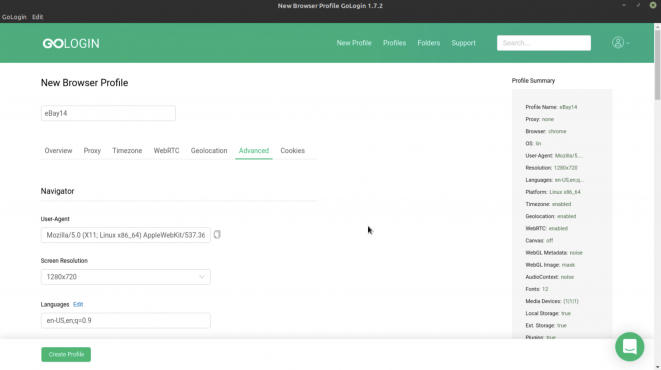Copy the User-Agent string with clipboard icon
The height and width of the screenshot is (370, 661).
217,235
